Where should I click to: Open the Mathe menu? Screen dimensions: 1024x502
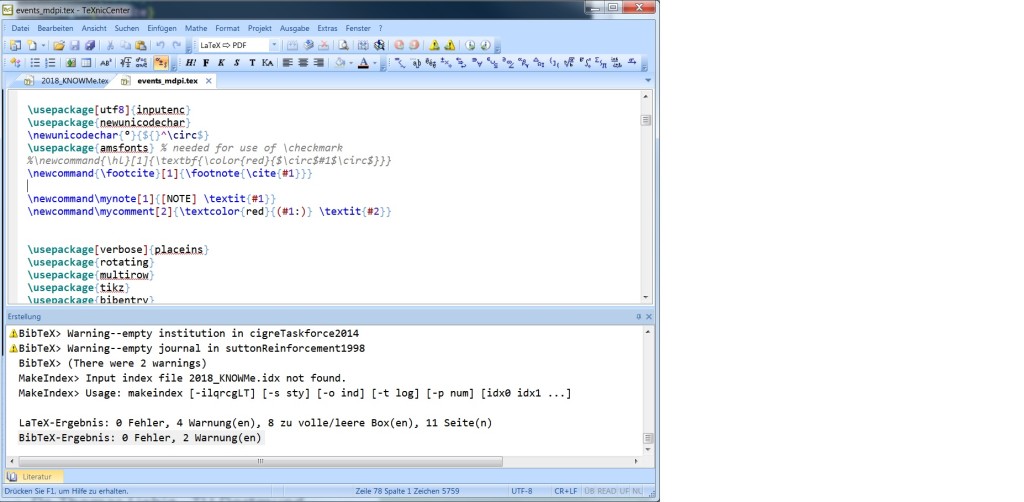(x=196, y=28)
